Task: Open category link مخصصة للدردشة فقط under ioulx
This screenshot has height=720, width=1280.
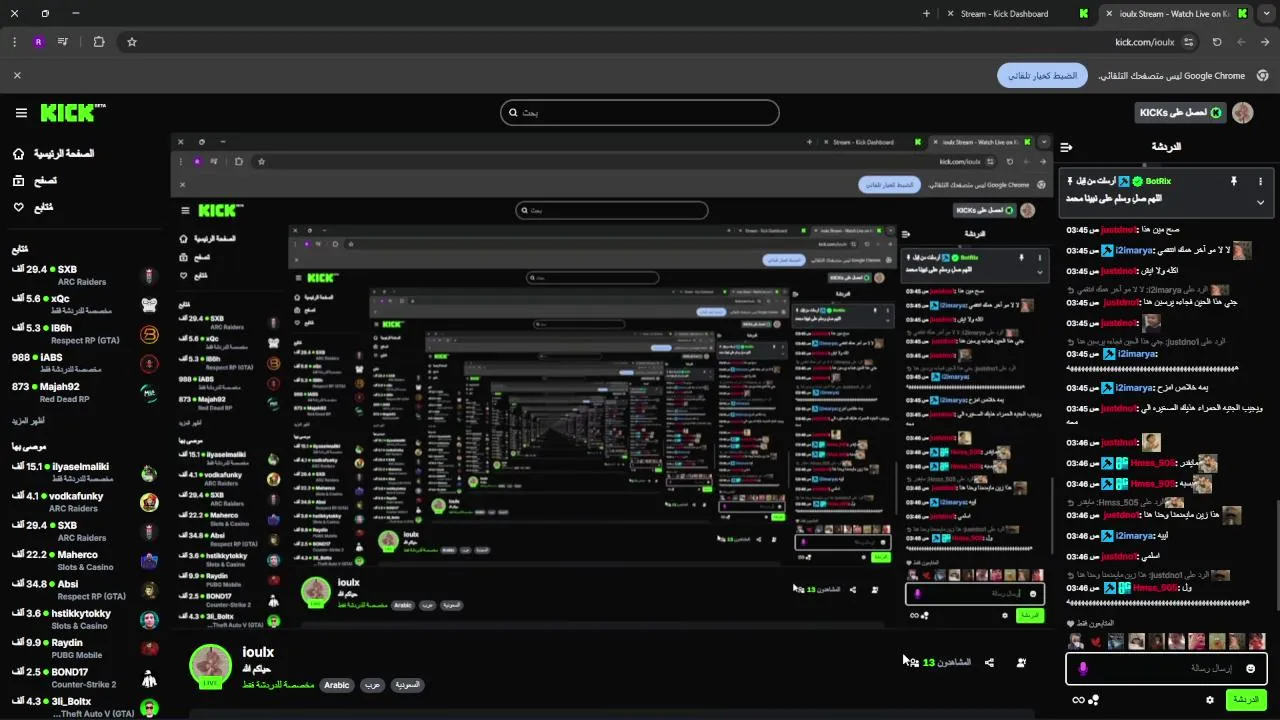Action: point(278,685)
